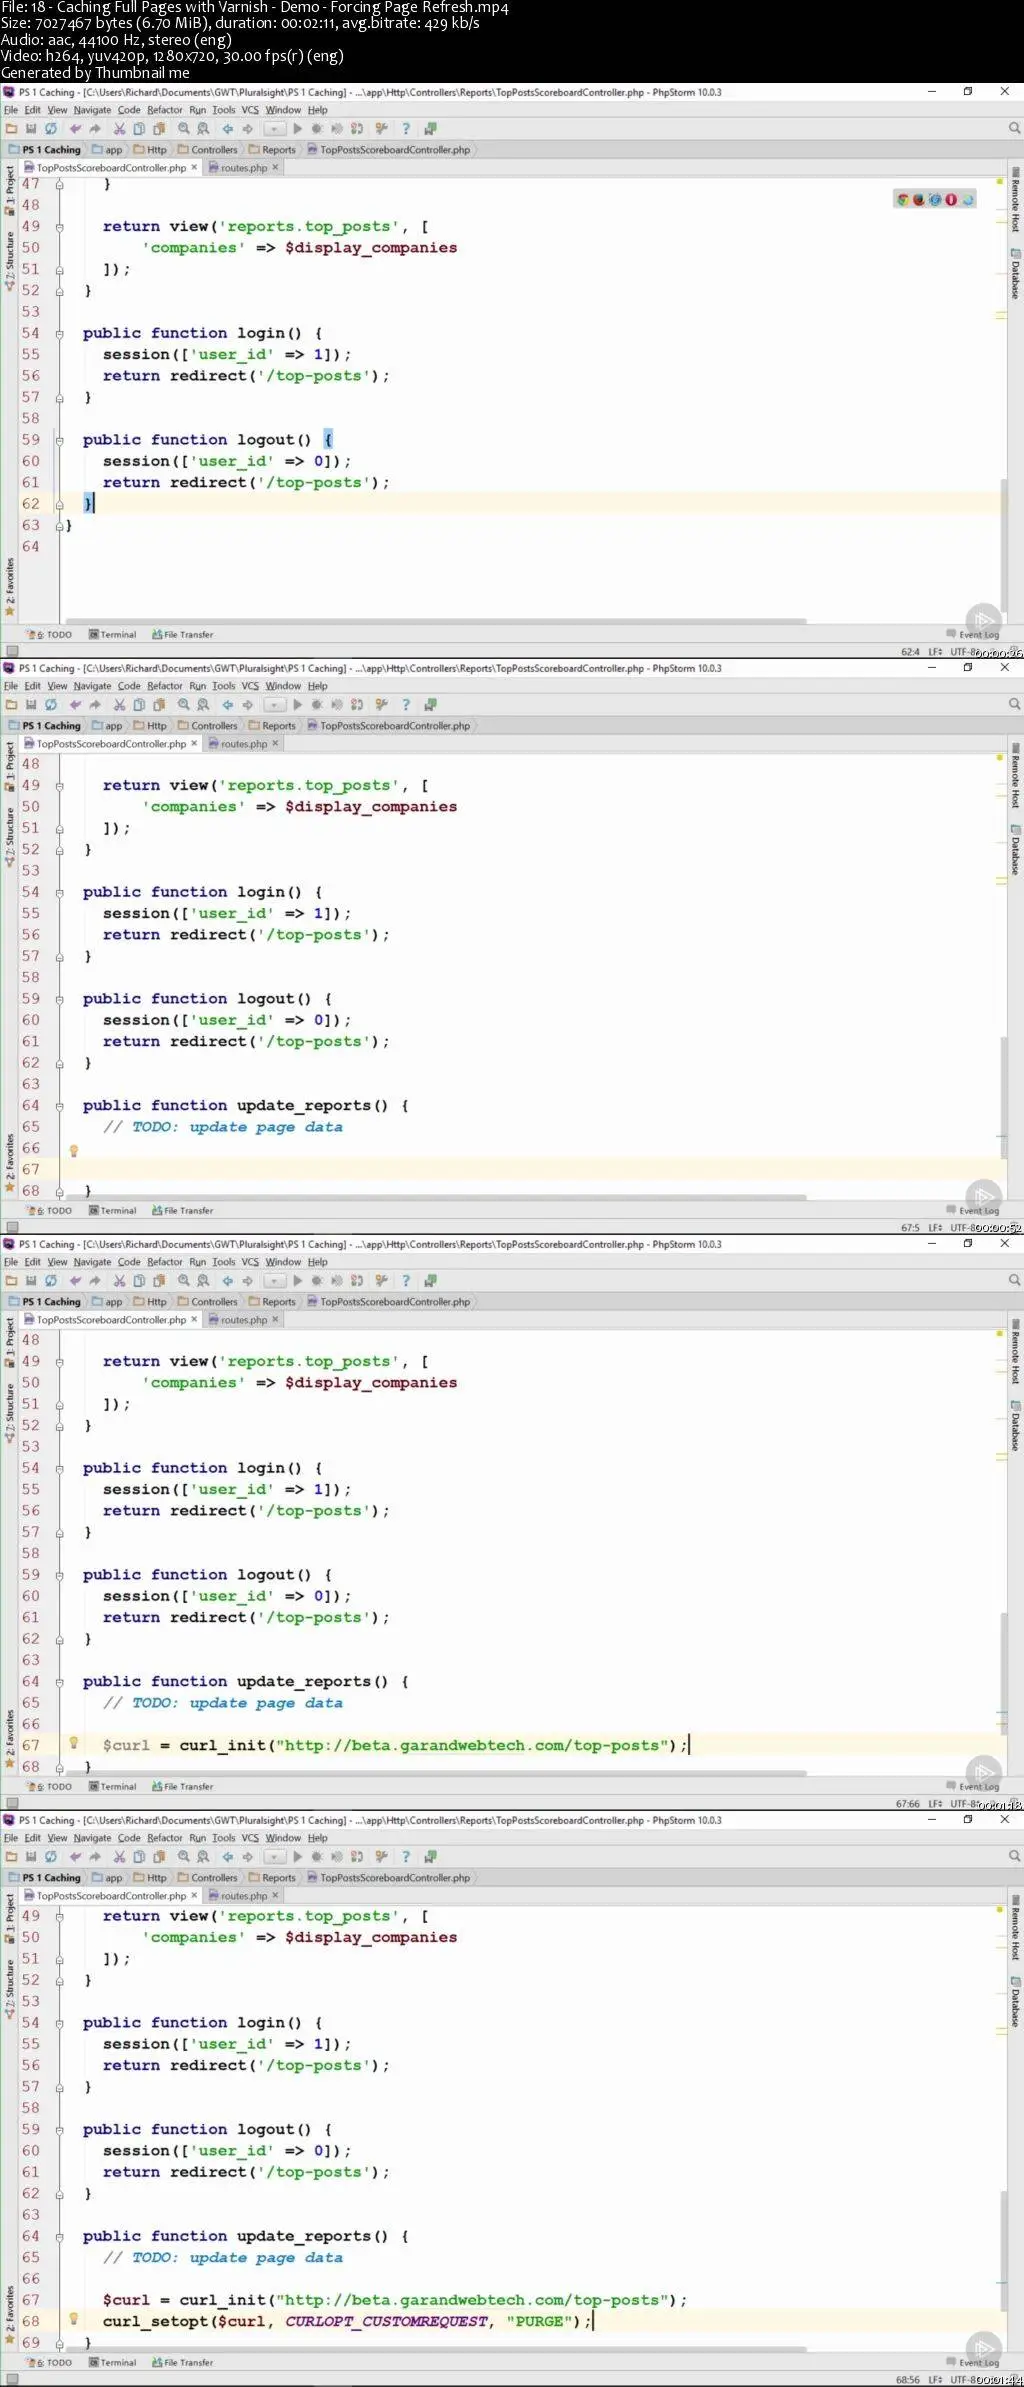Collapse login() at line 54 in first frame
Image resolution: width=1024 pixels, height=2387 pixels.
[x=60, y=334]
